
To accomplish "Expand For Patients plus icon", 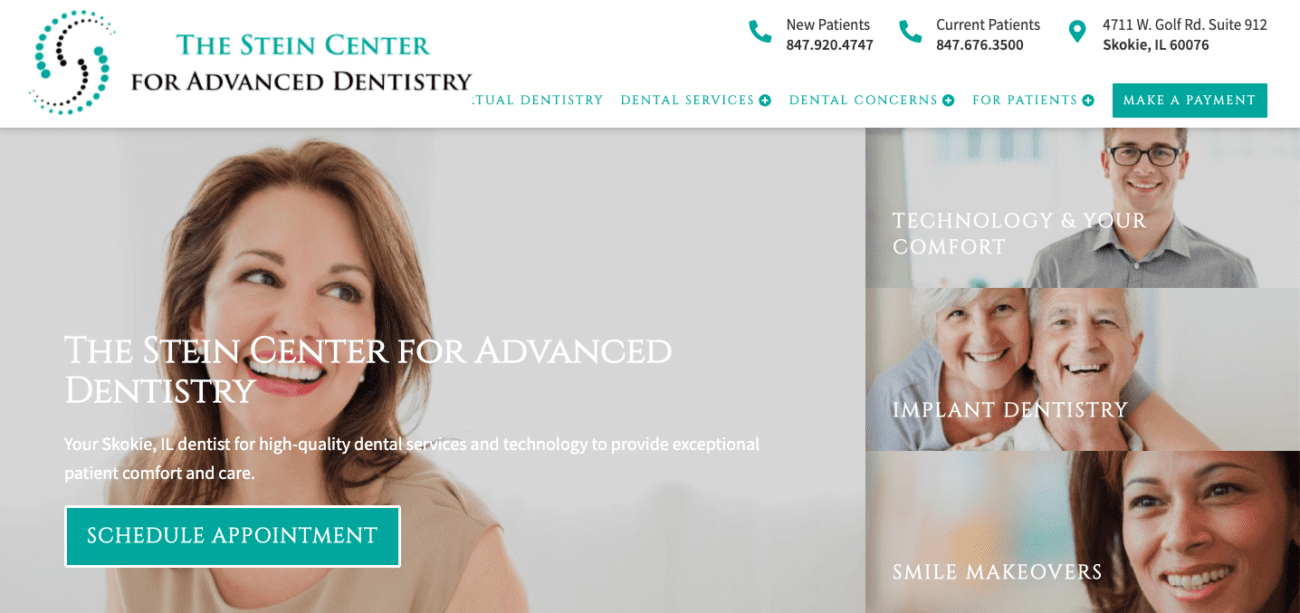I will pyautogui.click(x=1088, y=100).
